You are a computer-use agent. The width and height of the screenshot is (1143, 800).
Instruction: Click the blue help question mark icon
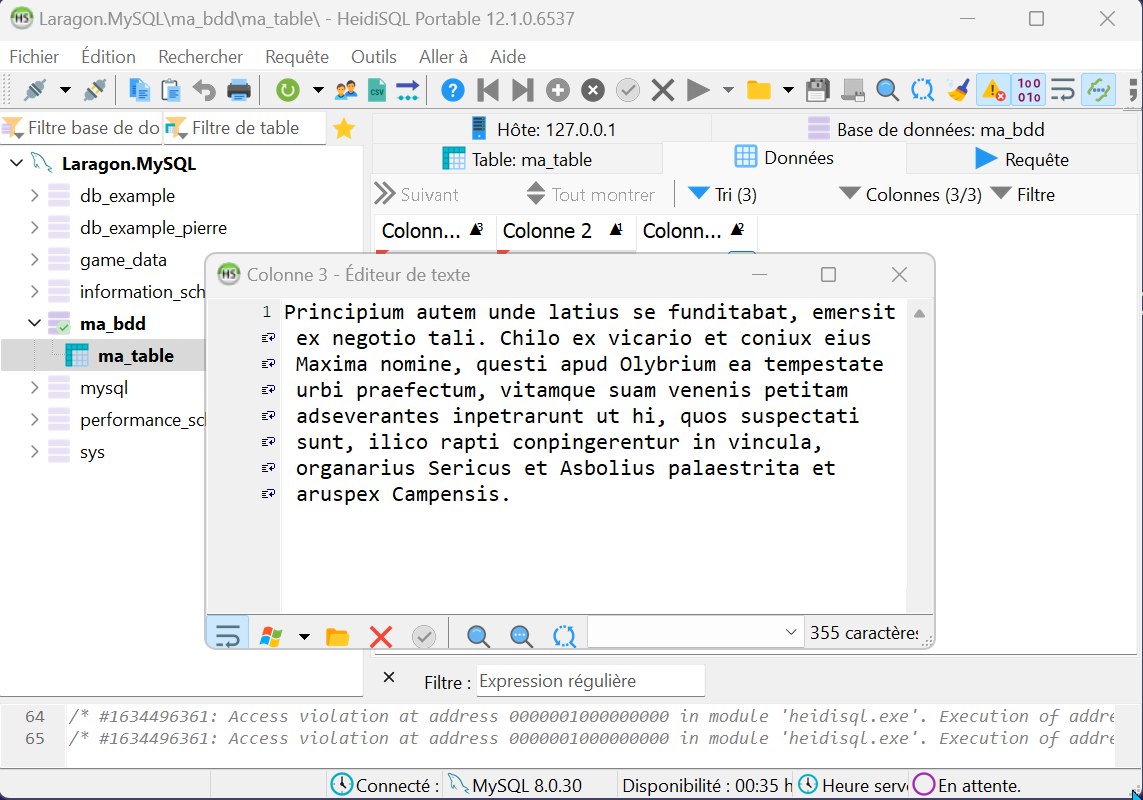pos(453,91)
